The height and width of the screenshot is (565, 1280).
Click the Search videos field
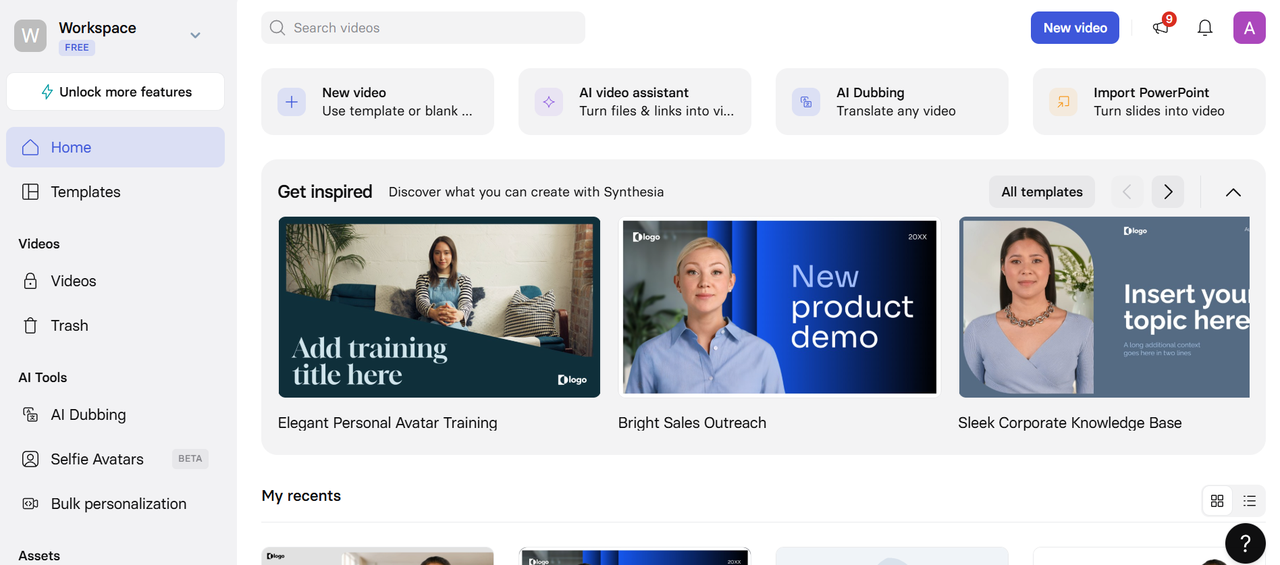click(423, 28)
